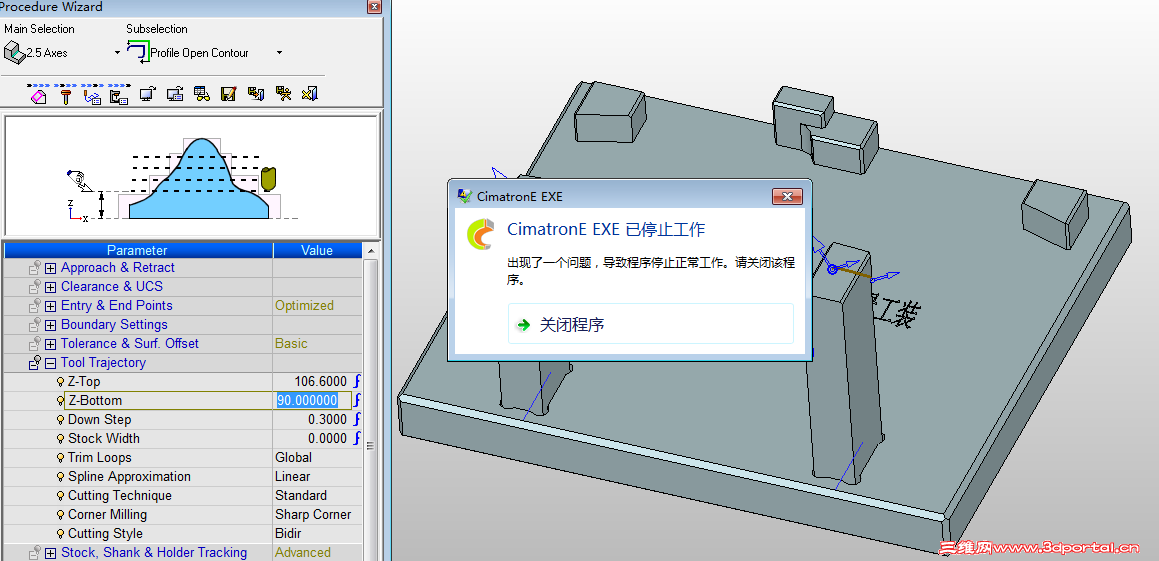Viewport: 1159px width, 561px height.
Task: Expand Stock, Shank & Holder Tracking group
Action: click(x=50, y=553)
